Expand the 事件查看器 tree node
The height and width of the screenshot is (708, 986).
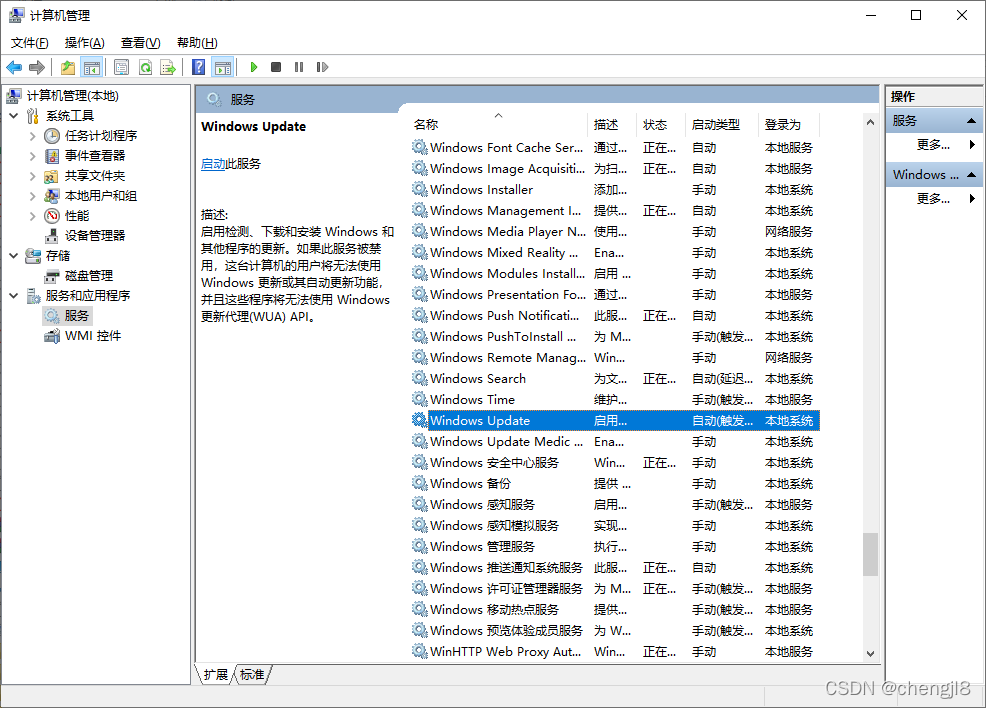click(x=33, y=156)
